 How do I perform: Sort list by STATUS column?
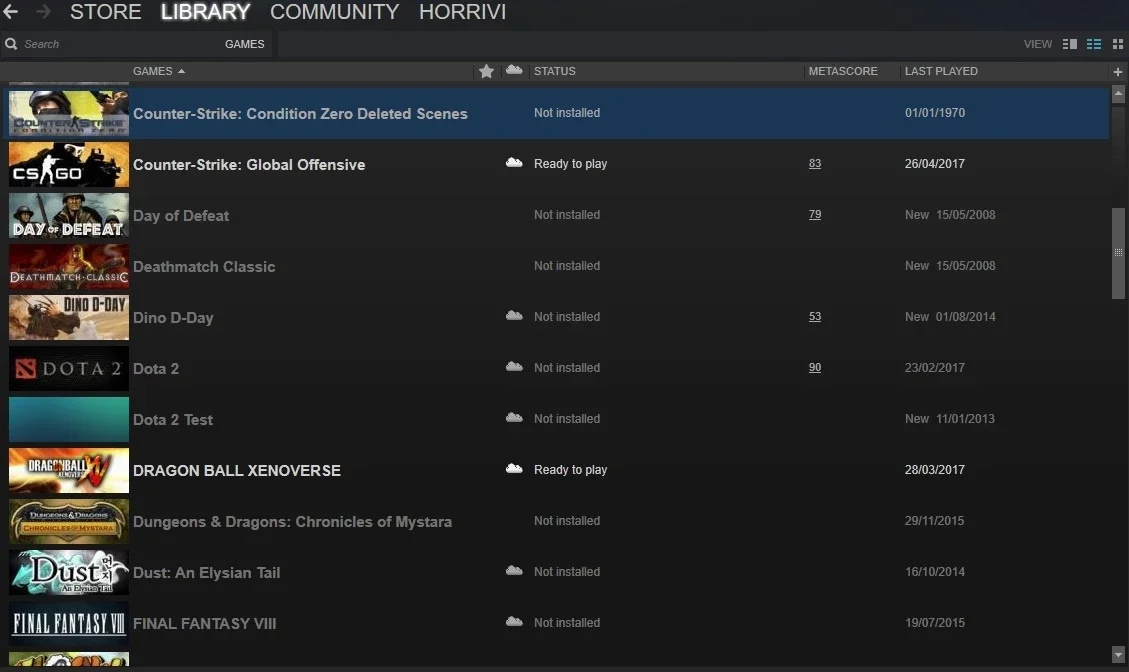(x=554, y=71)
